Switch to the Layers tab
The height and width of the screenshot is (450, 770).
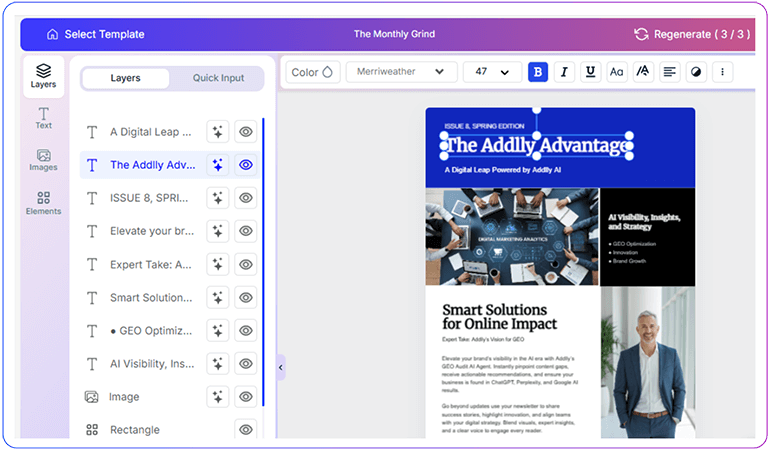point(125,78)
